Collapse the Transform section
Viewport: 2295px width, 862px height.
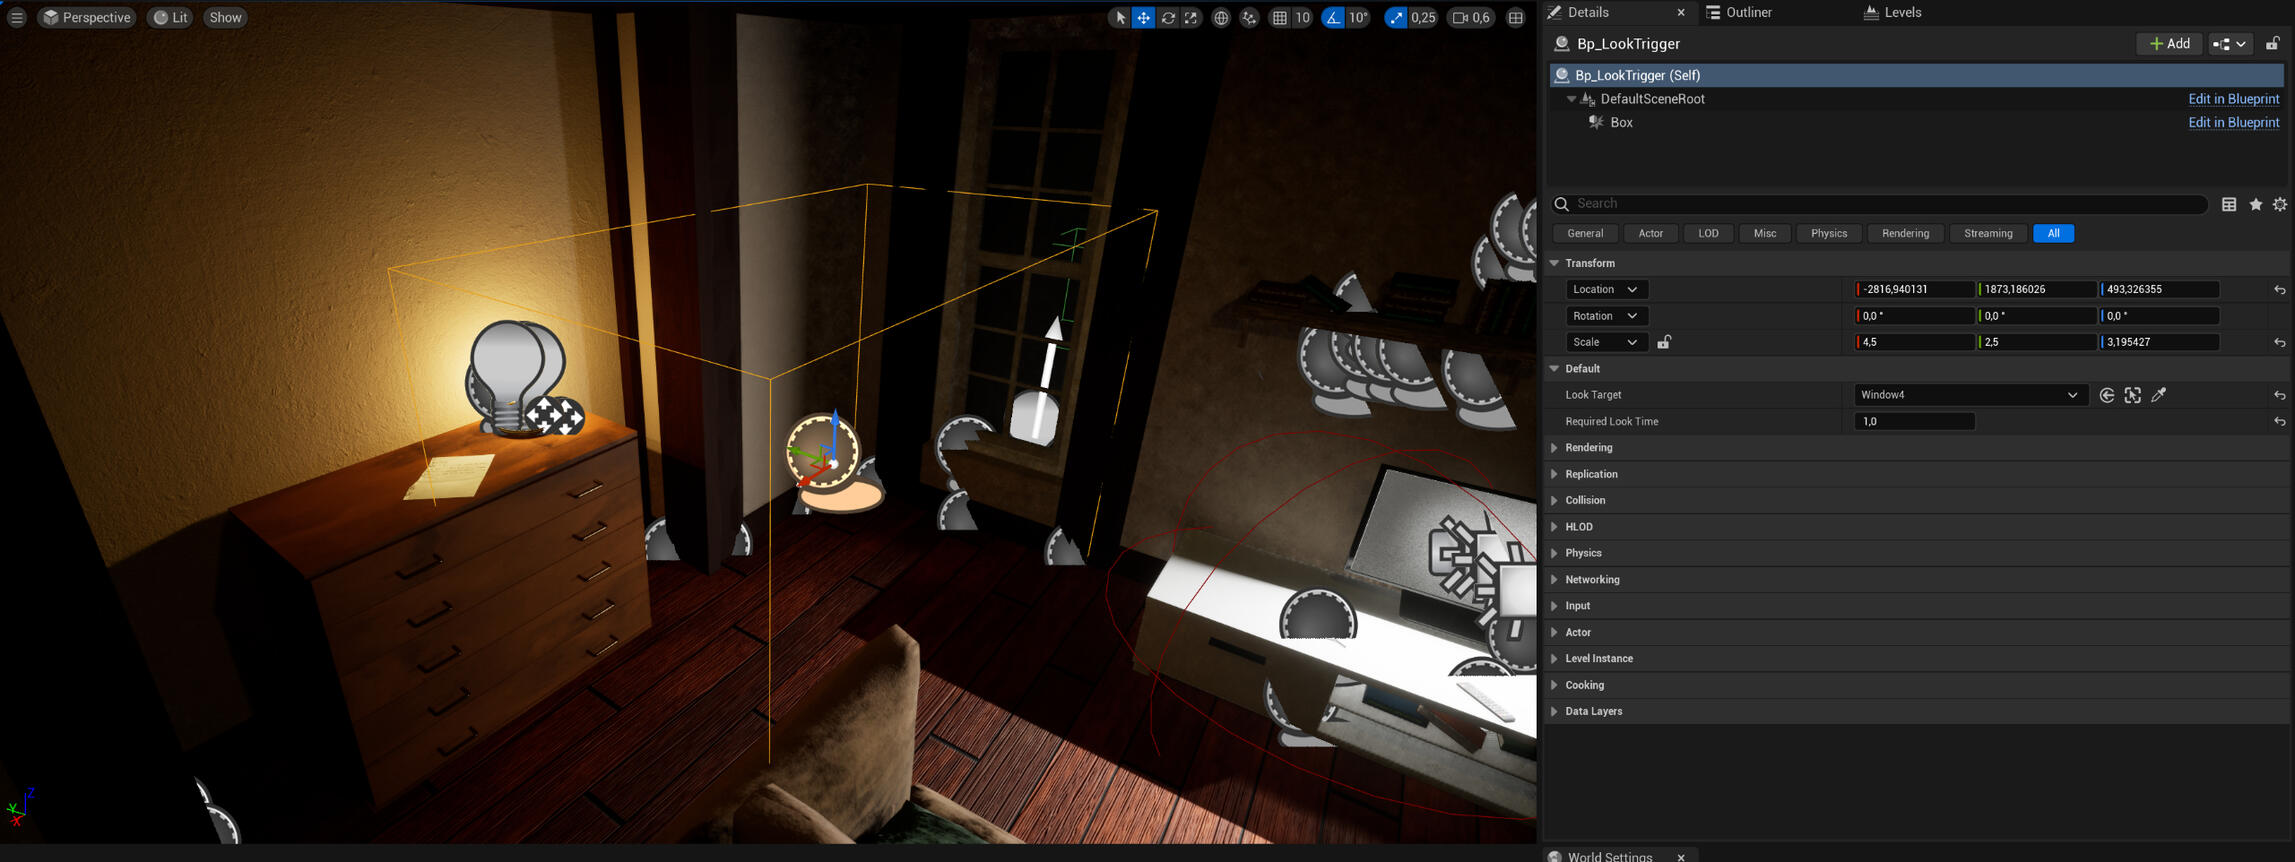click(x=1555, y=263)
